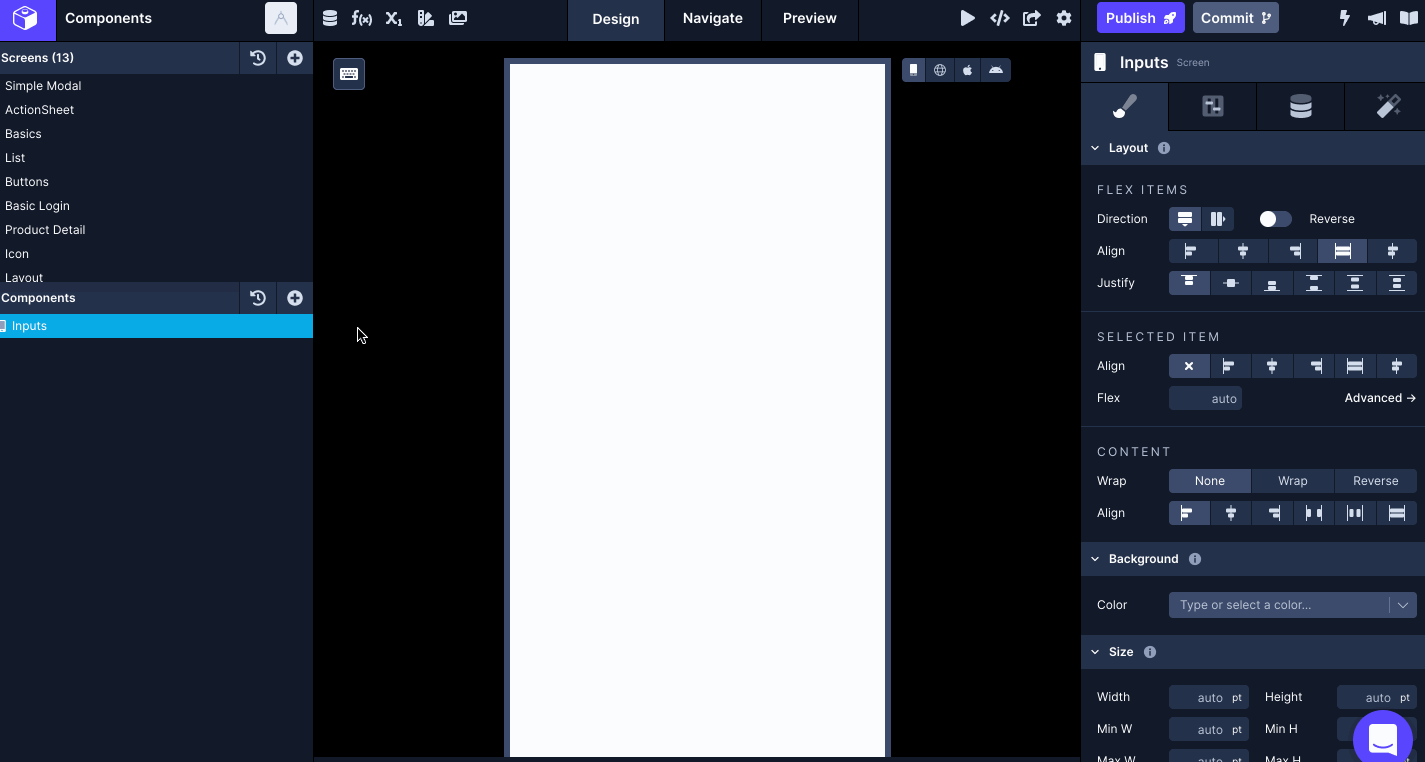
Task: Switch to the Preview tab
Action: tap(810, 18)
